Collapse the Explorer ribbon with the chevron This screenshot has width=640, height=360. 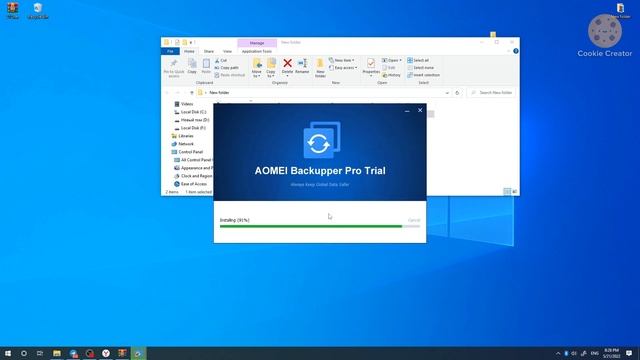click(509, 51)
